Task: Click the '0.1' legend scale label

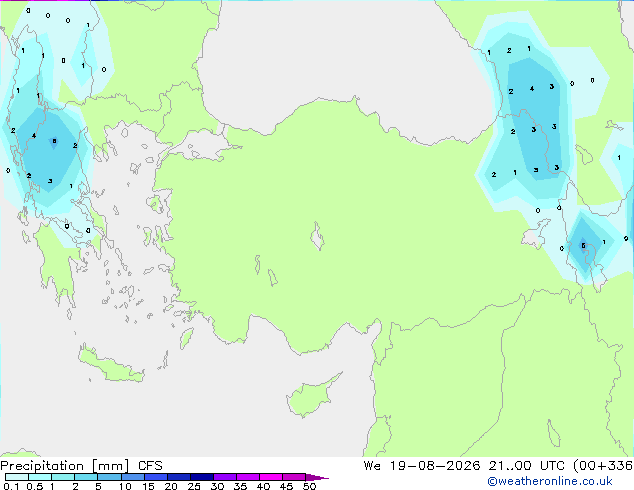Action: (11, 486)
